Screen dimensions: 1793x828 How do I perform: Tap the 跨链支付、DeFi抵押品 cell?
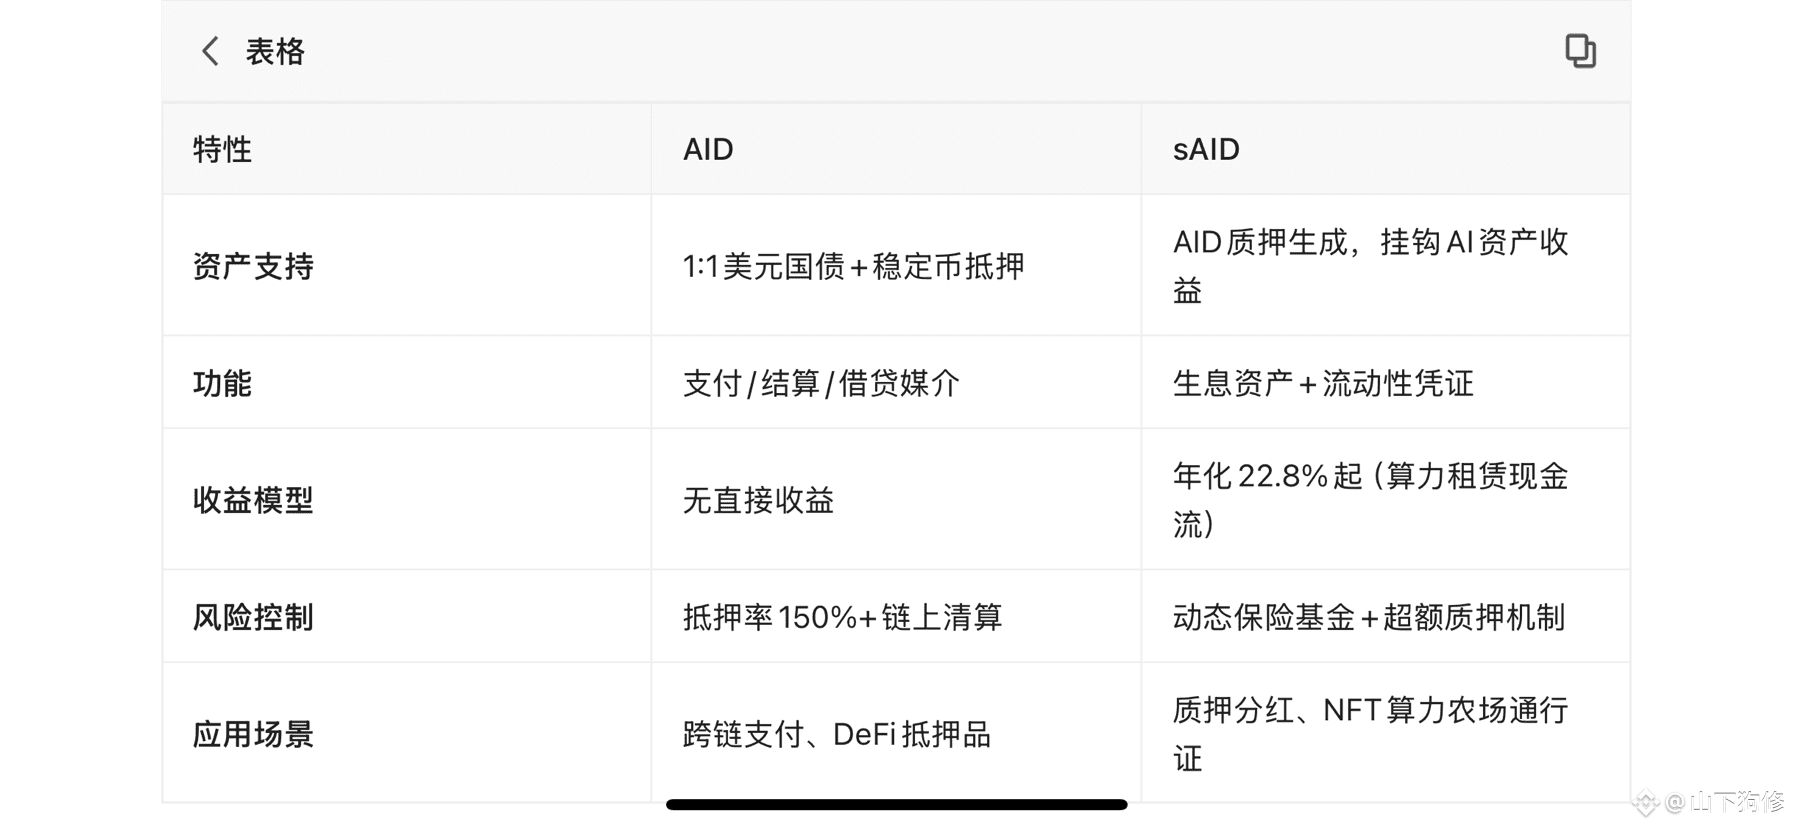click(x=836, y=734)
